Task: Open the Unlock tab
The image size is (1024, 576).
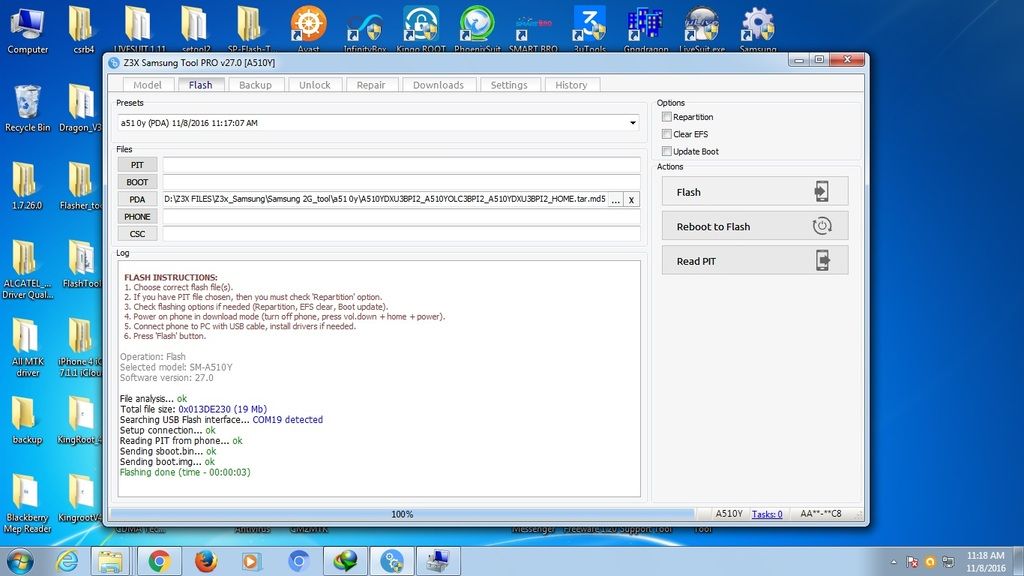Action: pos(315,85)
